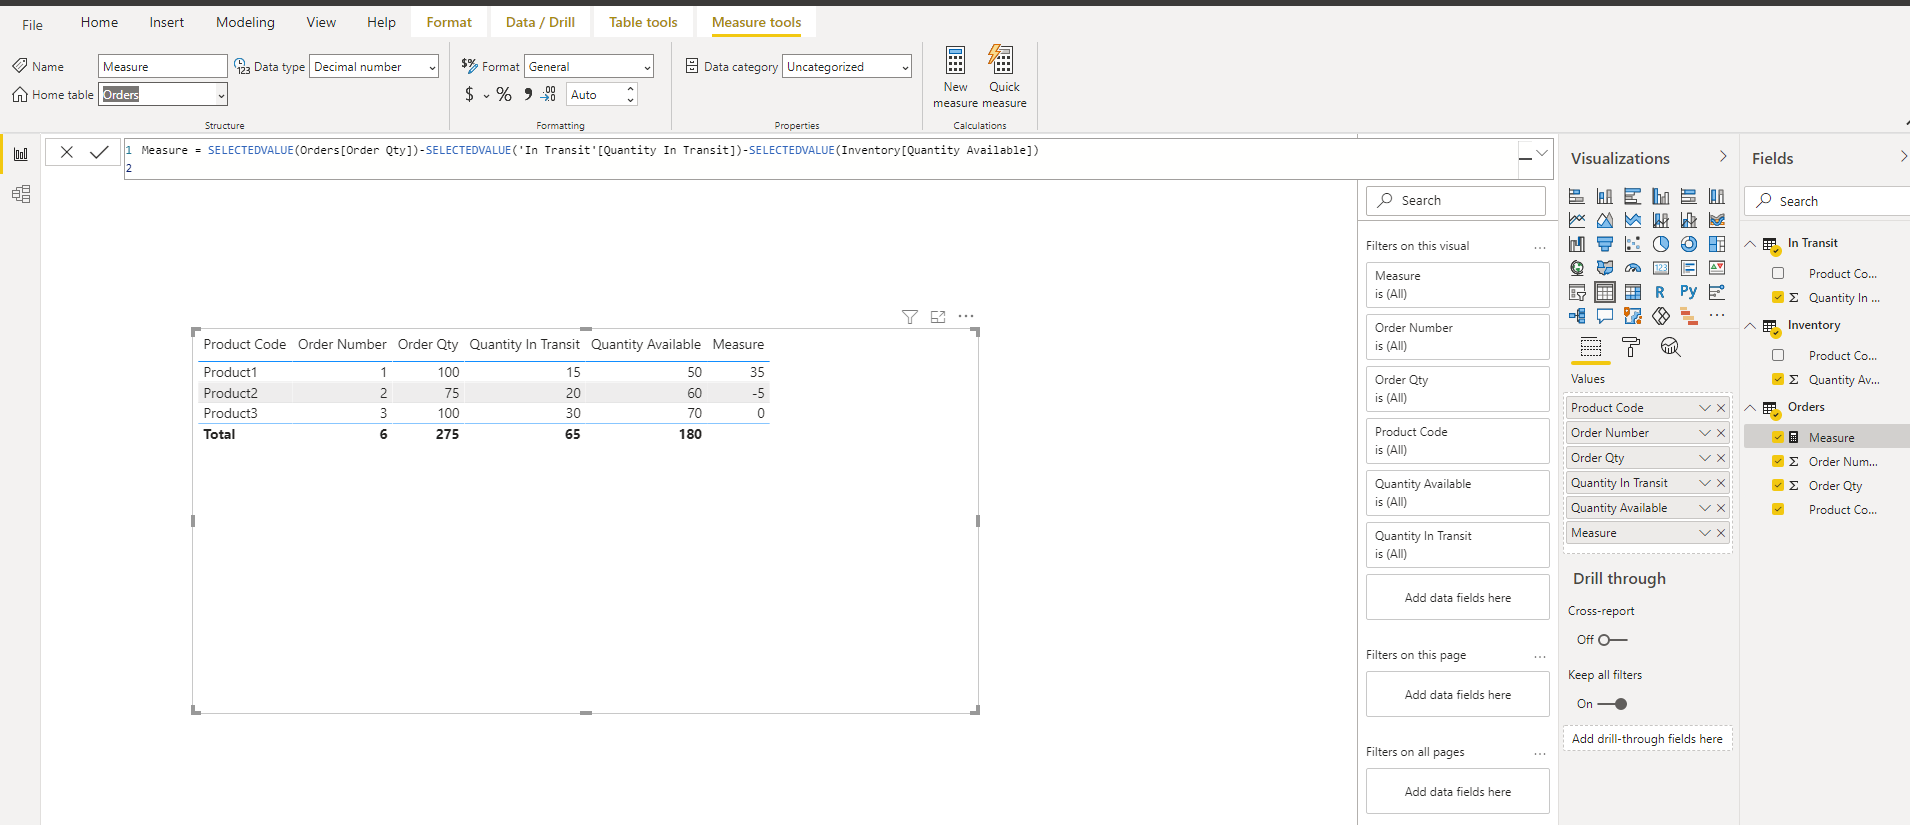Viewport: 1910px width, 825px height.
Task: Open the Home table dropdown
Action: (163, 95)
